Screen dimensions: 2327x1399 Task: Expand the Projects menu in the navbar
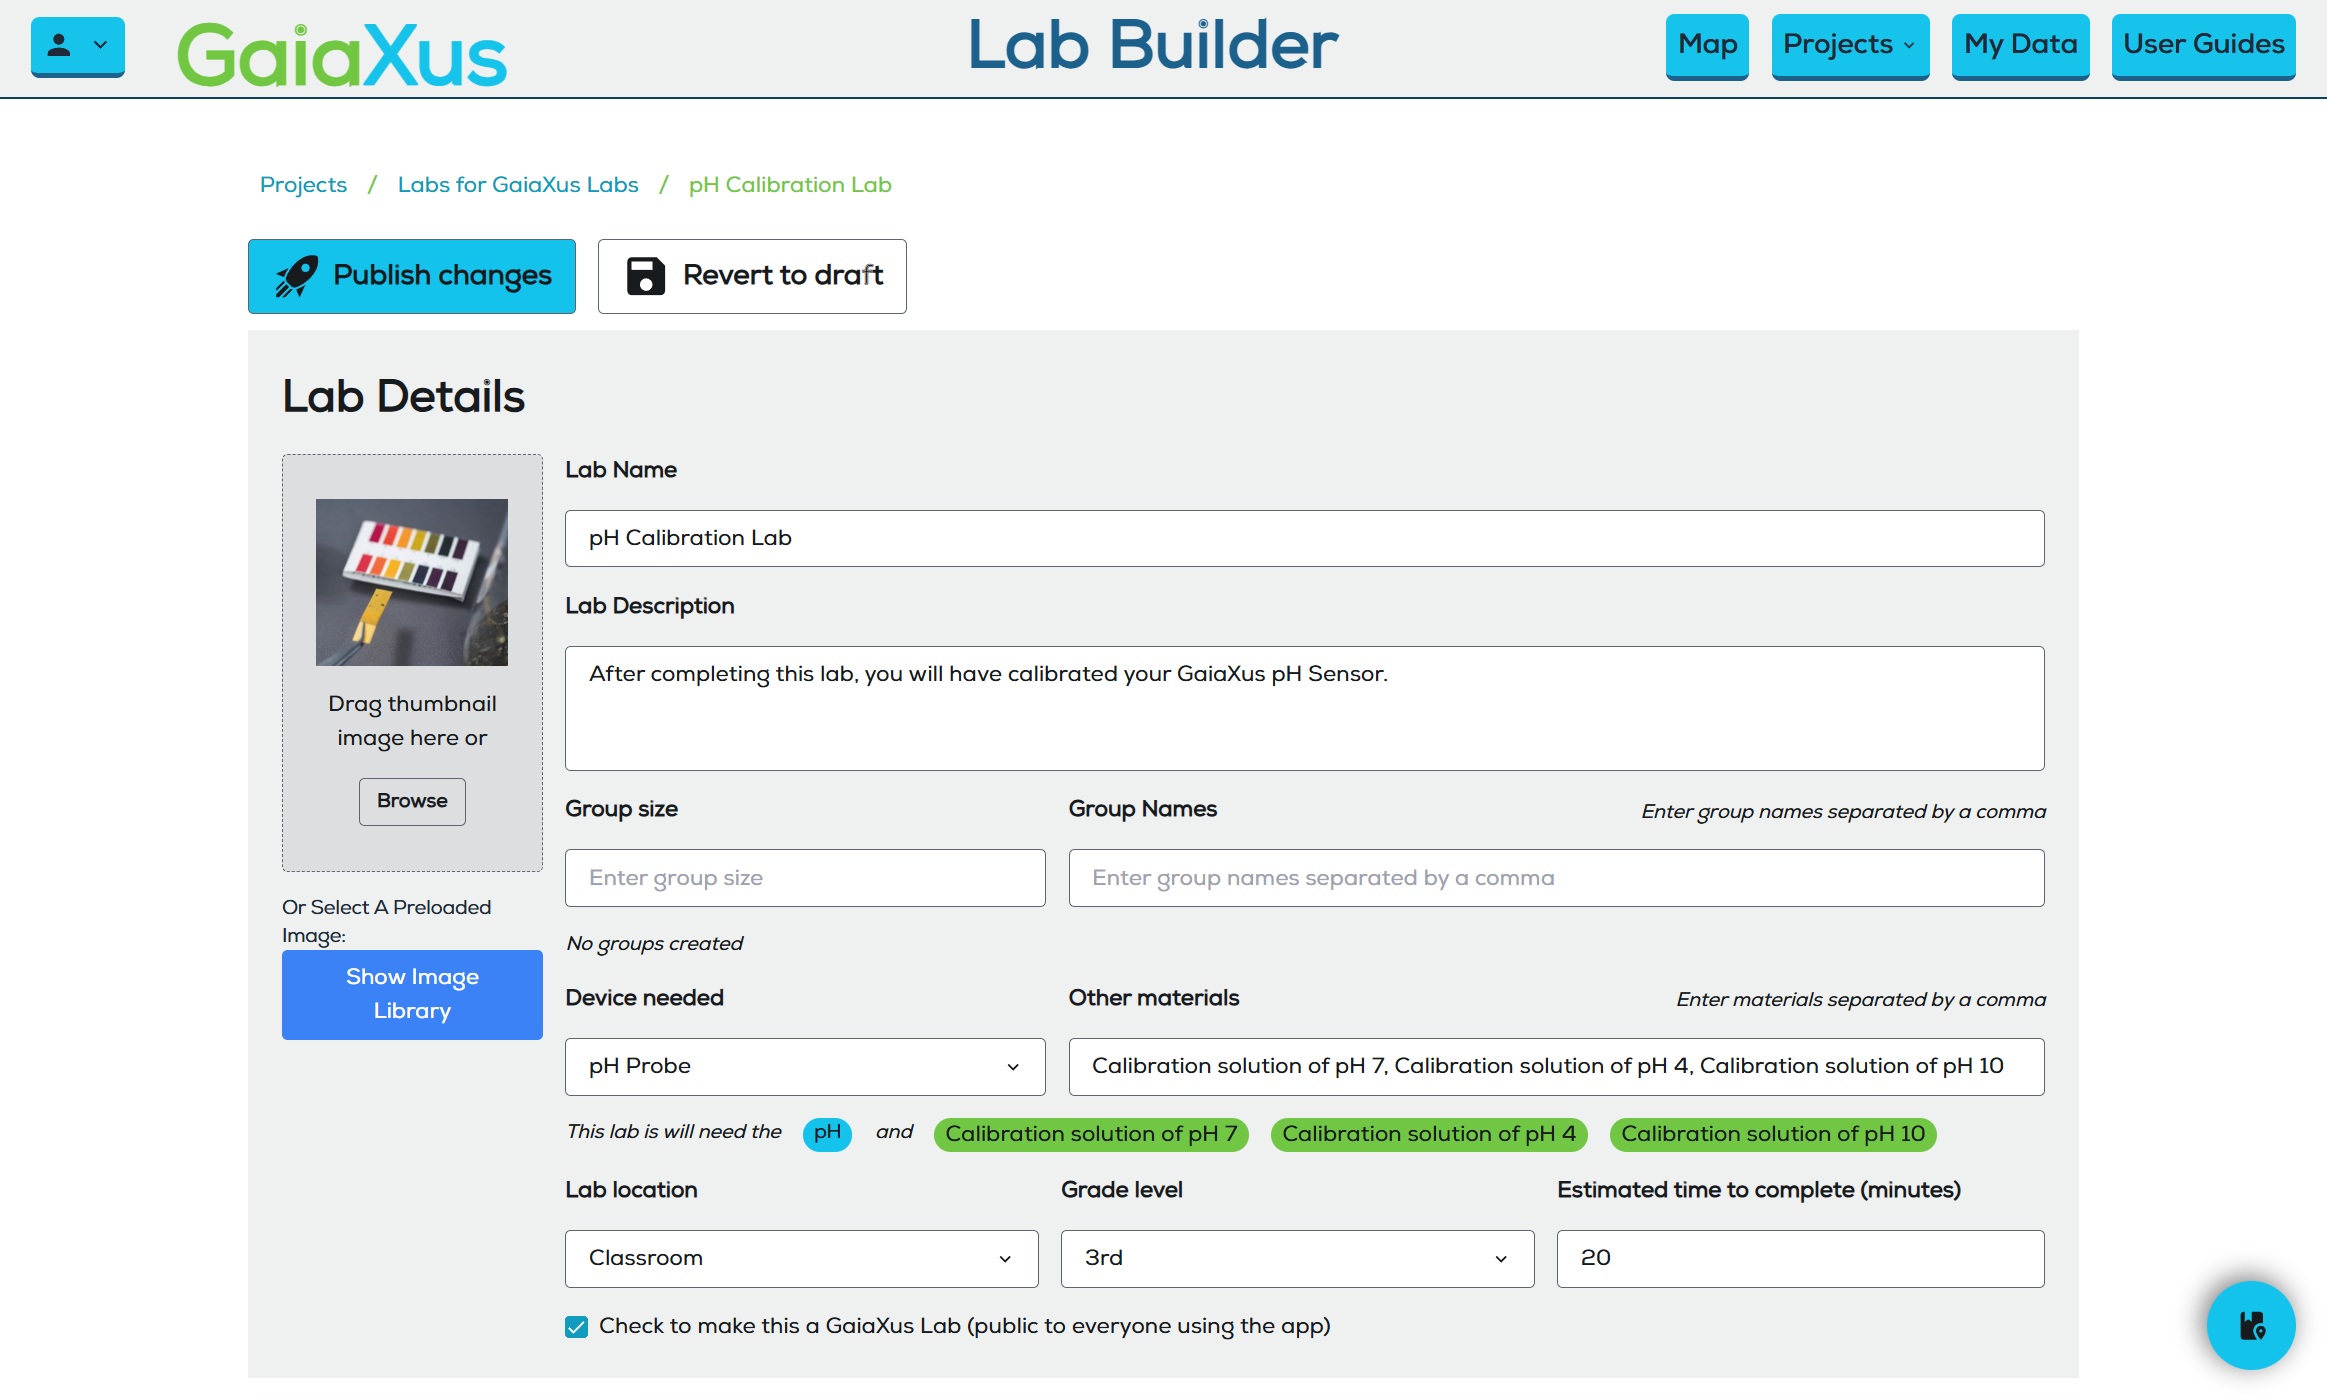point(1850,45)
